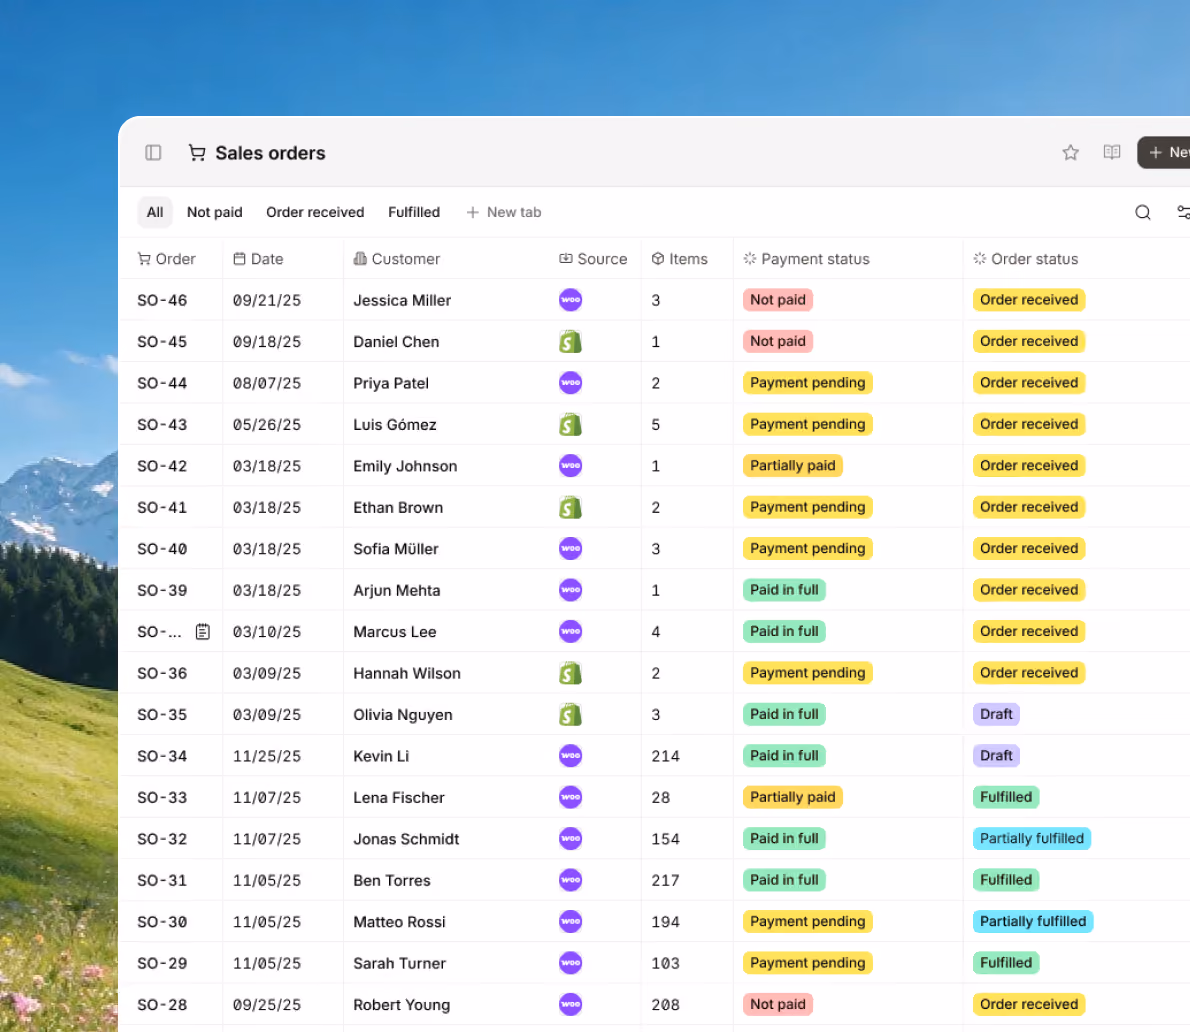Click Partially fulfilled badge for Matteo Rossi
The height and width of the screenshot is (1032, 1190).
coord(1033,921)
